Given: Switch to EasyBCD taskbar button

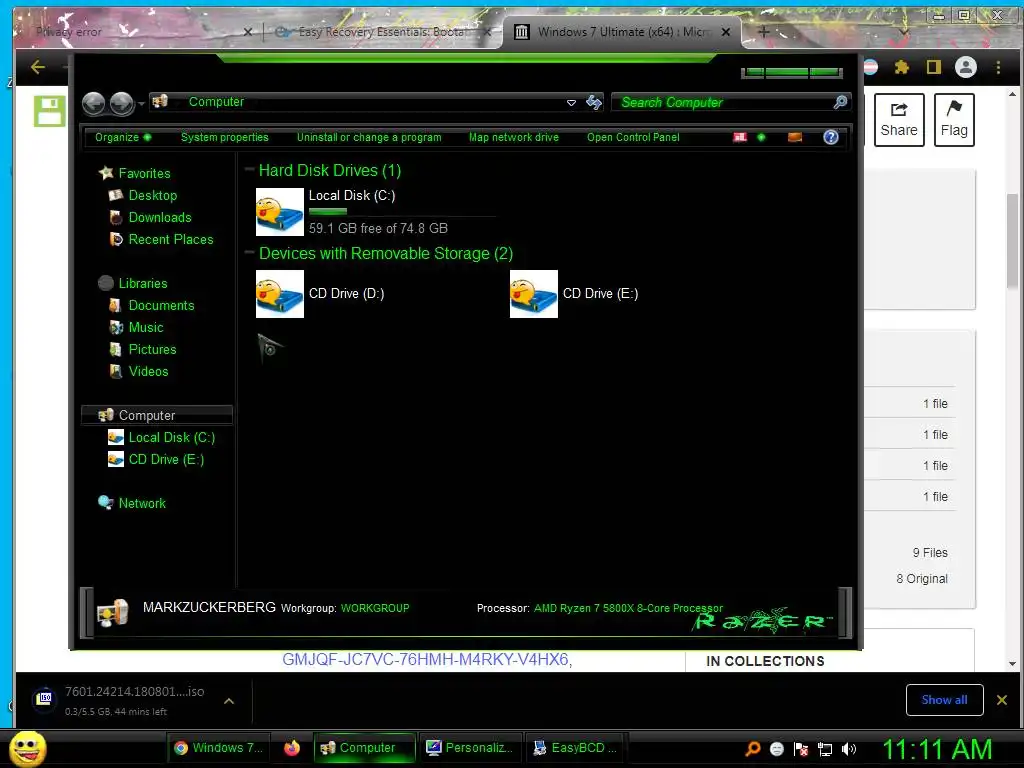Looking at the screenshot, I should (575, 748).
